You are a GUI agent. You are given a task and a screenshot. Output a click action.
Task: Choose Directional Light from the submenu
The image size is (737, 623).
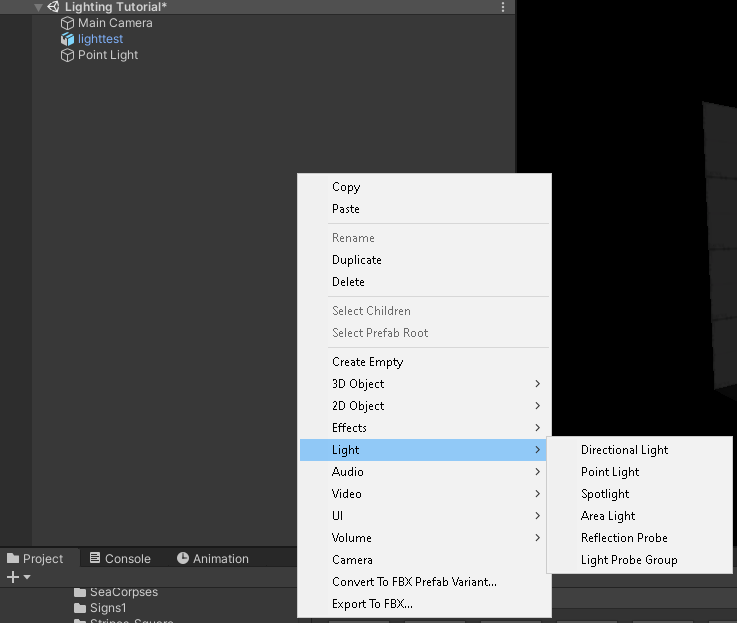tap(624, 450)
